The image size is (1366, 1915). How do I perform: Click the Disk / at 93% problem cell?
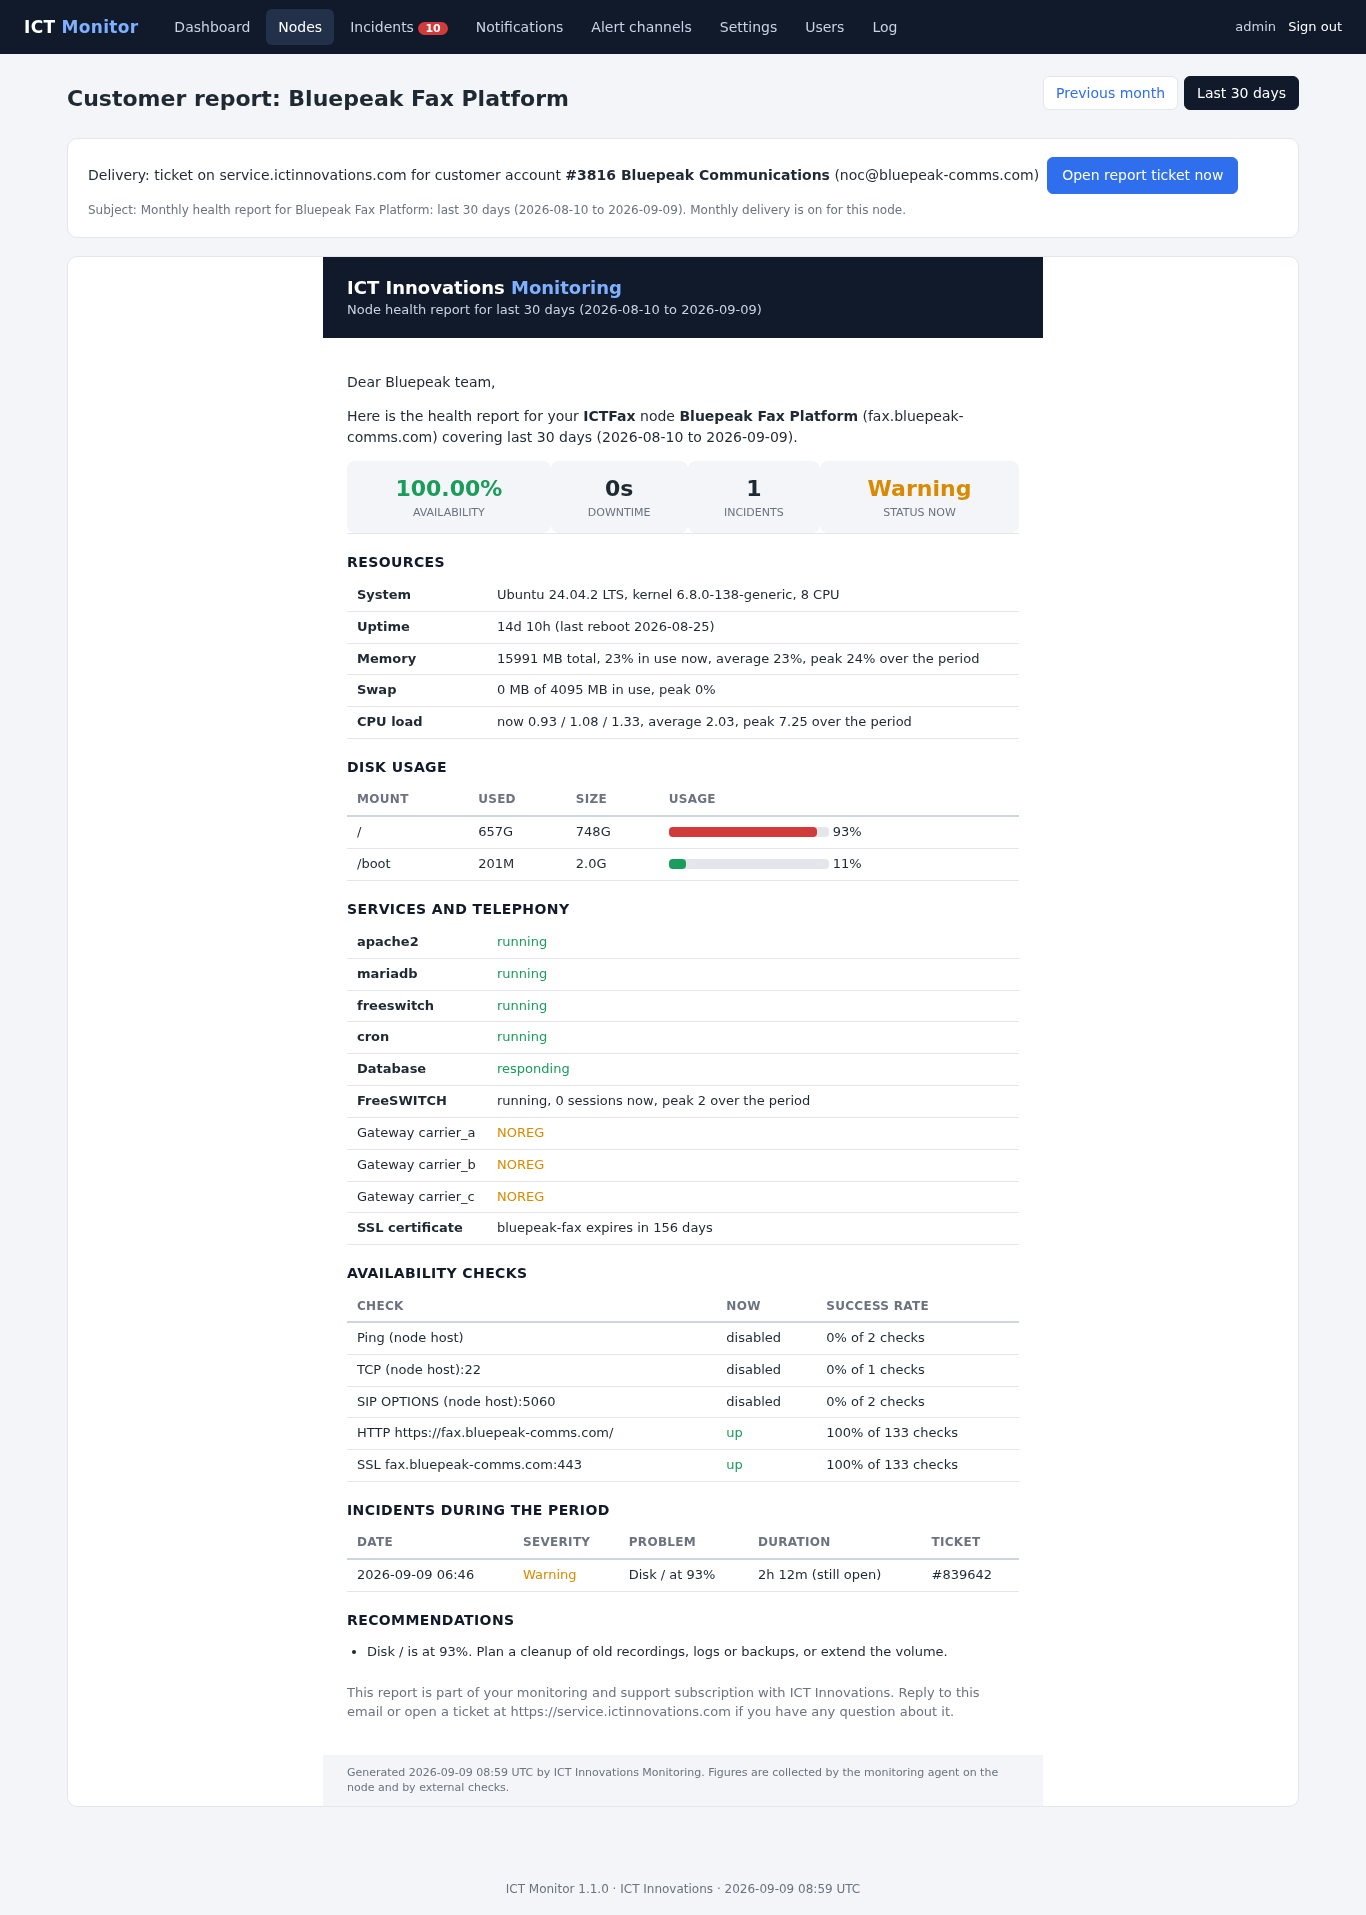point(672,1575)
